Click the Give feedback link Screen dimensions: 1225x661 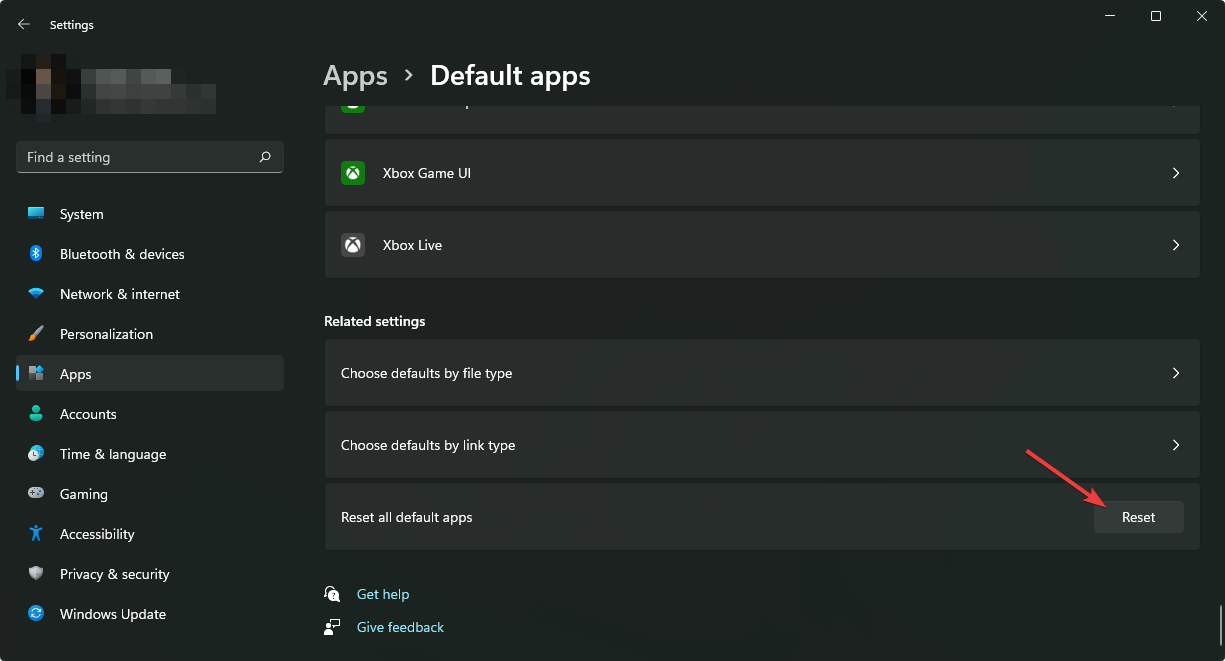pos(400,627)
